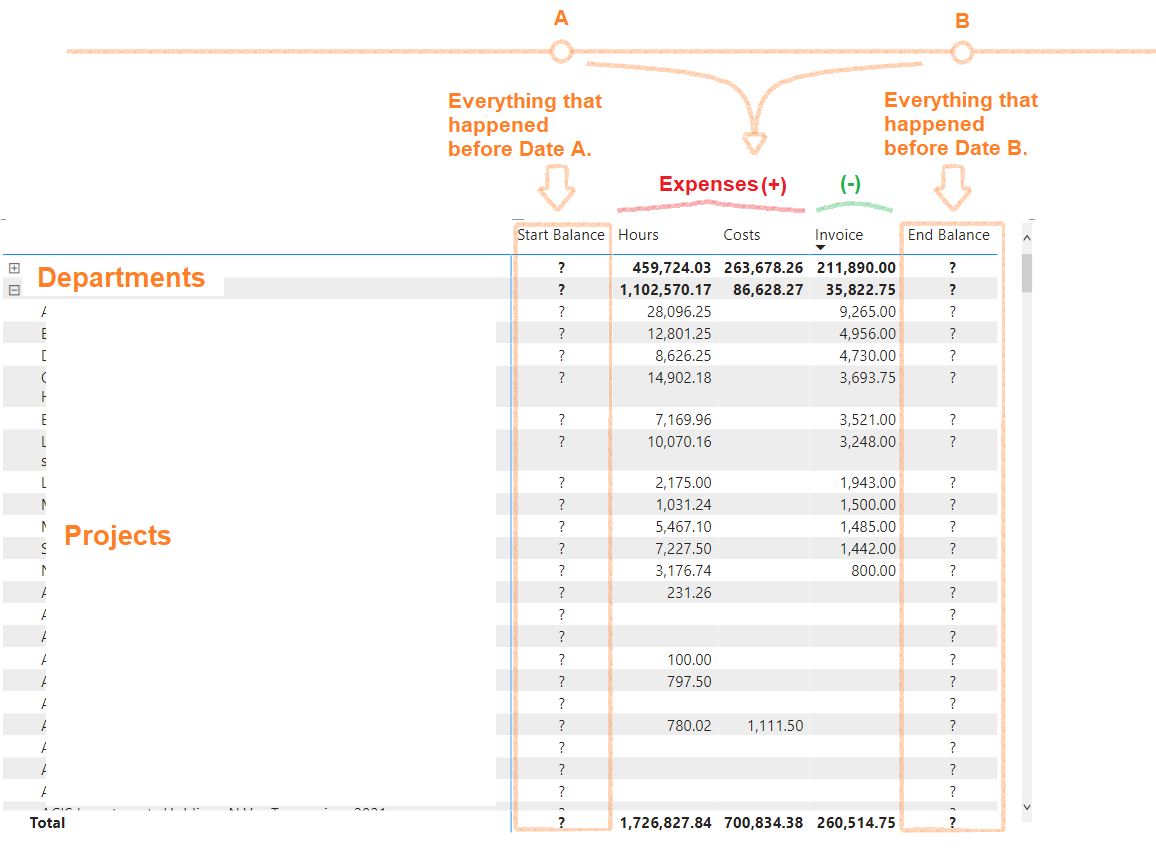The width and height of the screenshot is (1156, 860).
Task: Select the 3,521.00 invoice cell
Action: pos(868,420)
